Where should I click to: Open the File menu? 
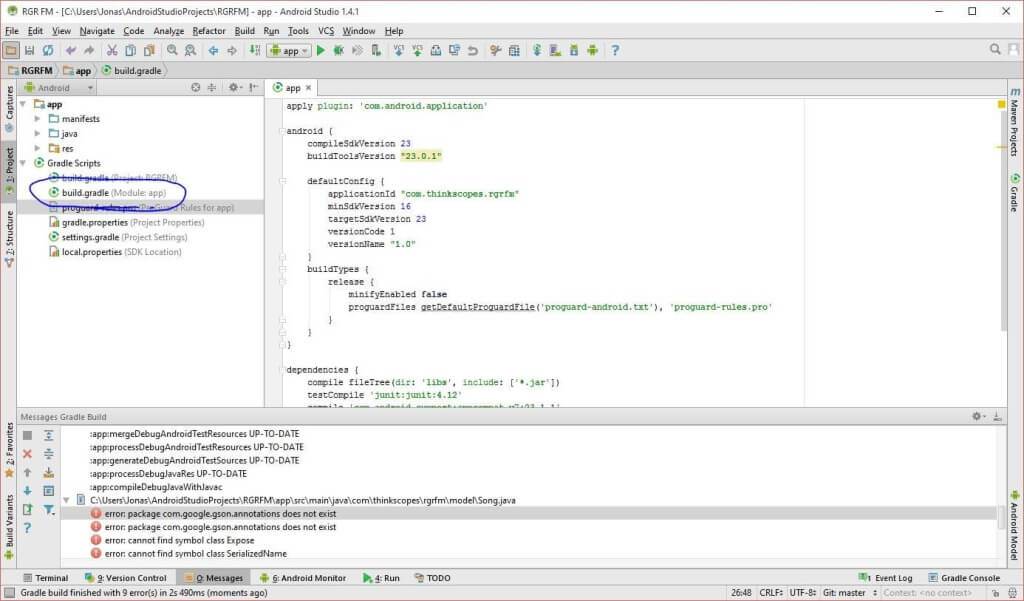12,31
